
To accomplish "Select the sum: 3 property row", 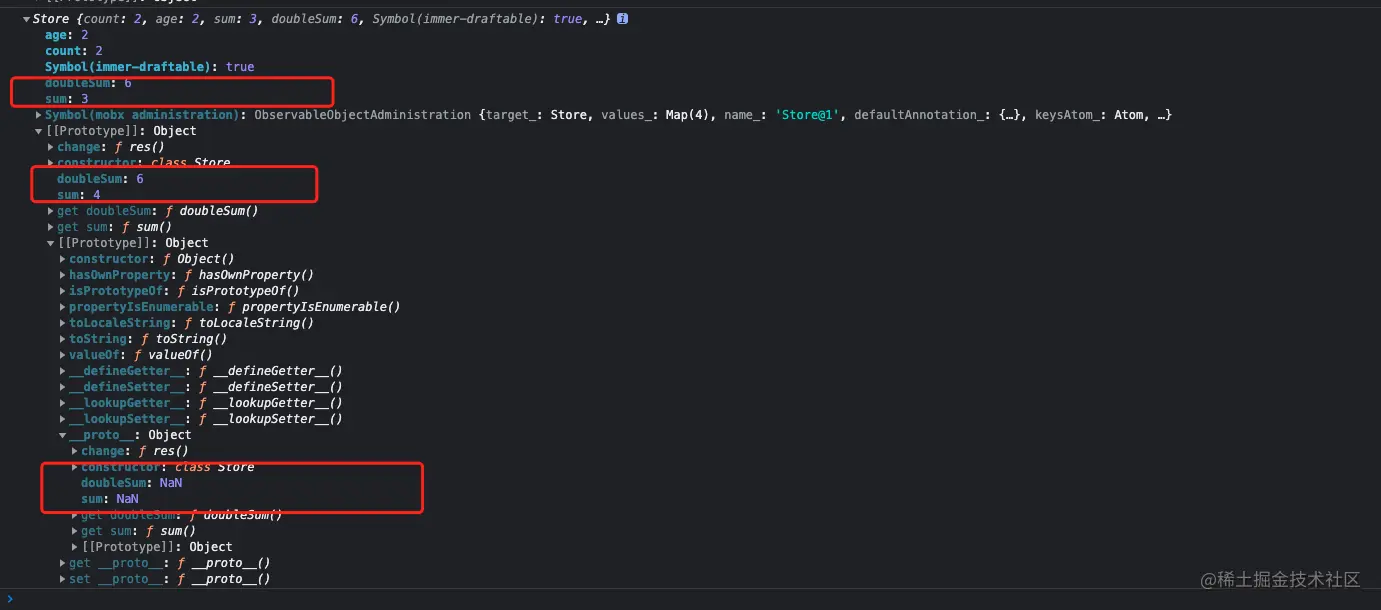I will pos(67,99).
